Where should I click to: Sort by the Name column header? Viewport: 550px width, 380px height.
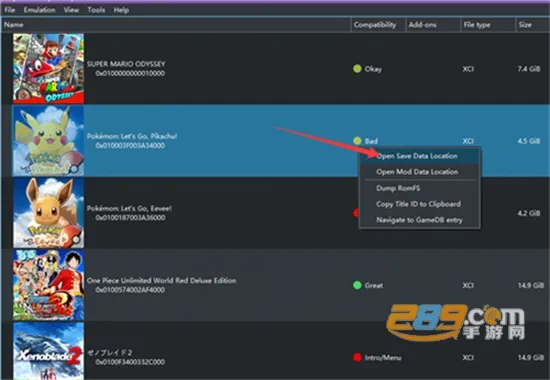[x=175, y=25]
